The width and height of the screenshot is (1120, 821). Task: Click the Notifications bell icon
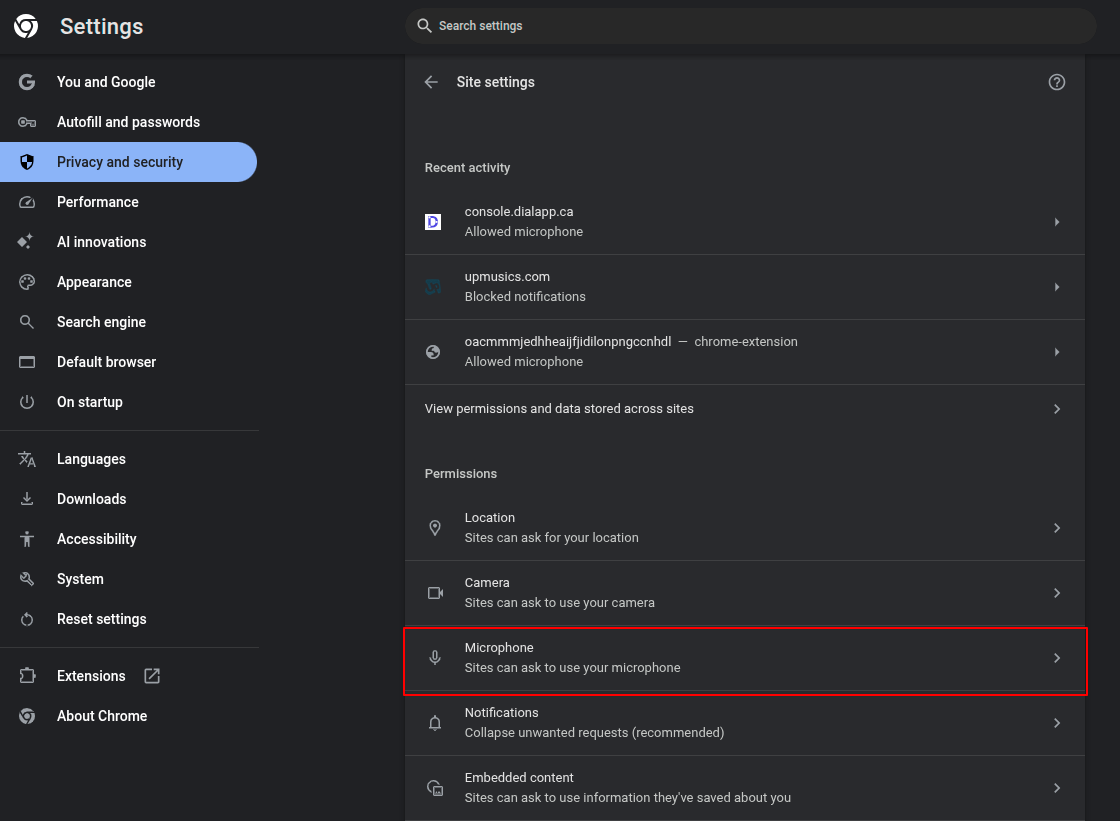(435, 722)
